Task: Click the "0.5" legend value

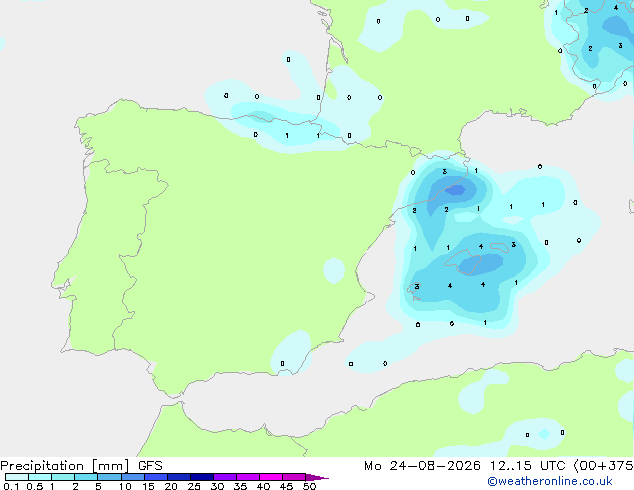Action: [35, 486]
